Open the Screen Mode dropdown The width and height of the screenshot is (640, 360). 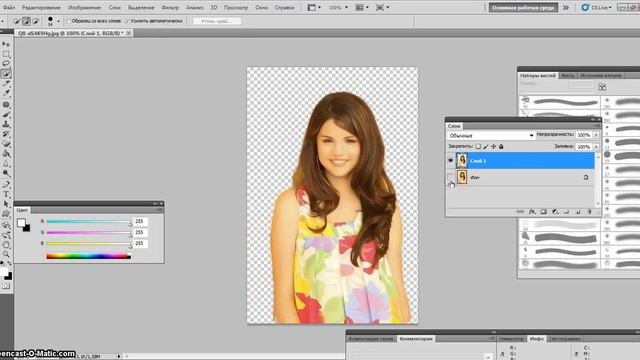click(x=382, y=7)
